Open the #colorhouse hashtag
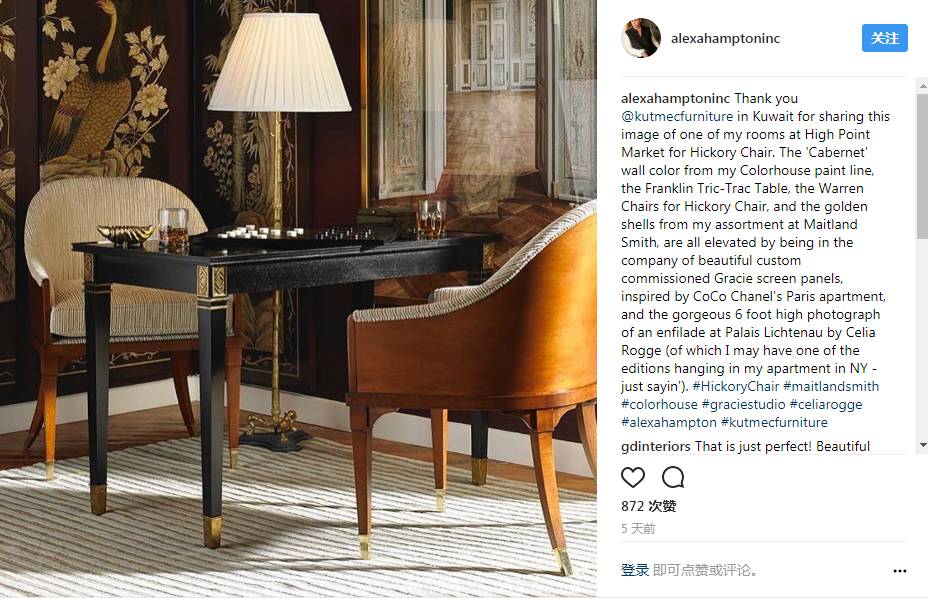This screenshot has width=928, height=598. coord(659,404)
